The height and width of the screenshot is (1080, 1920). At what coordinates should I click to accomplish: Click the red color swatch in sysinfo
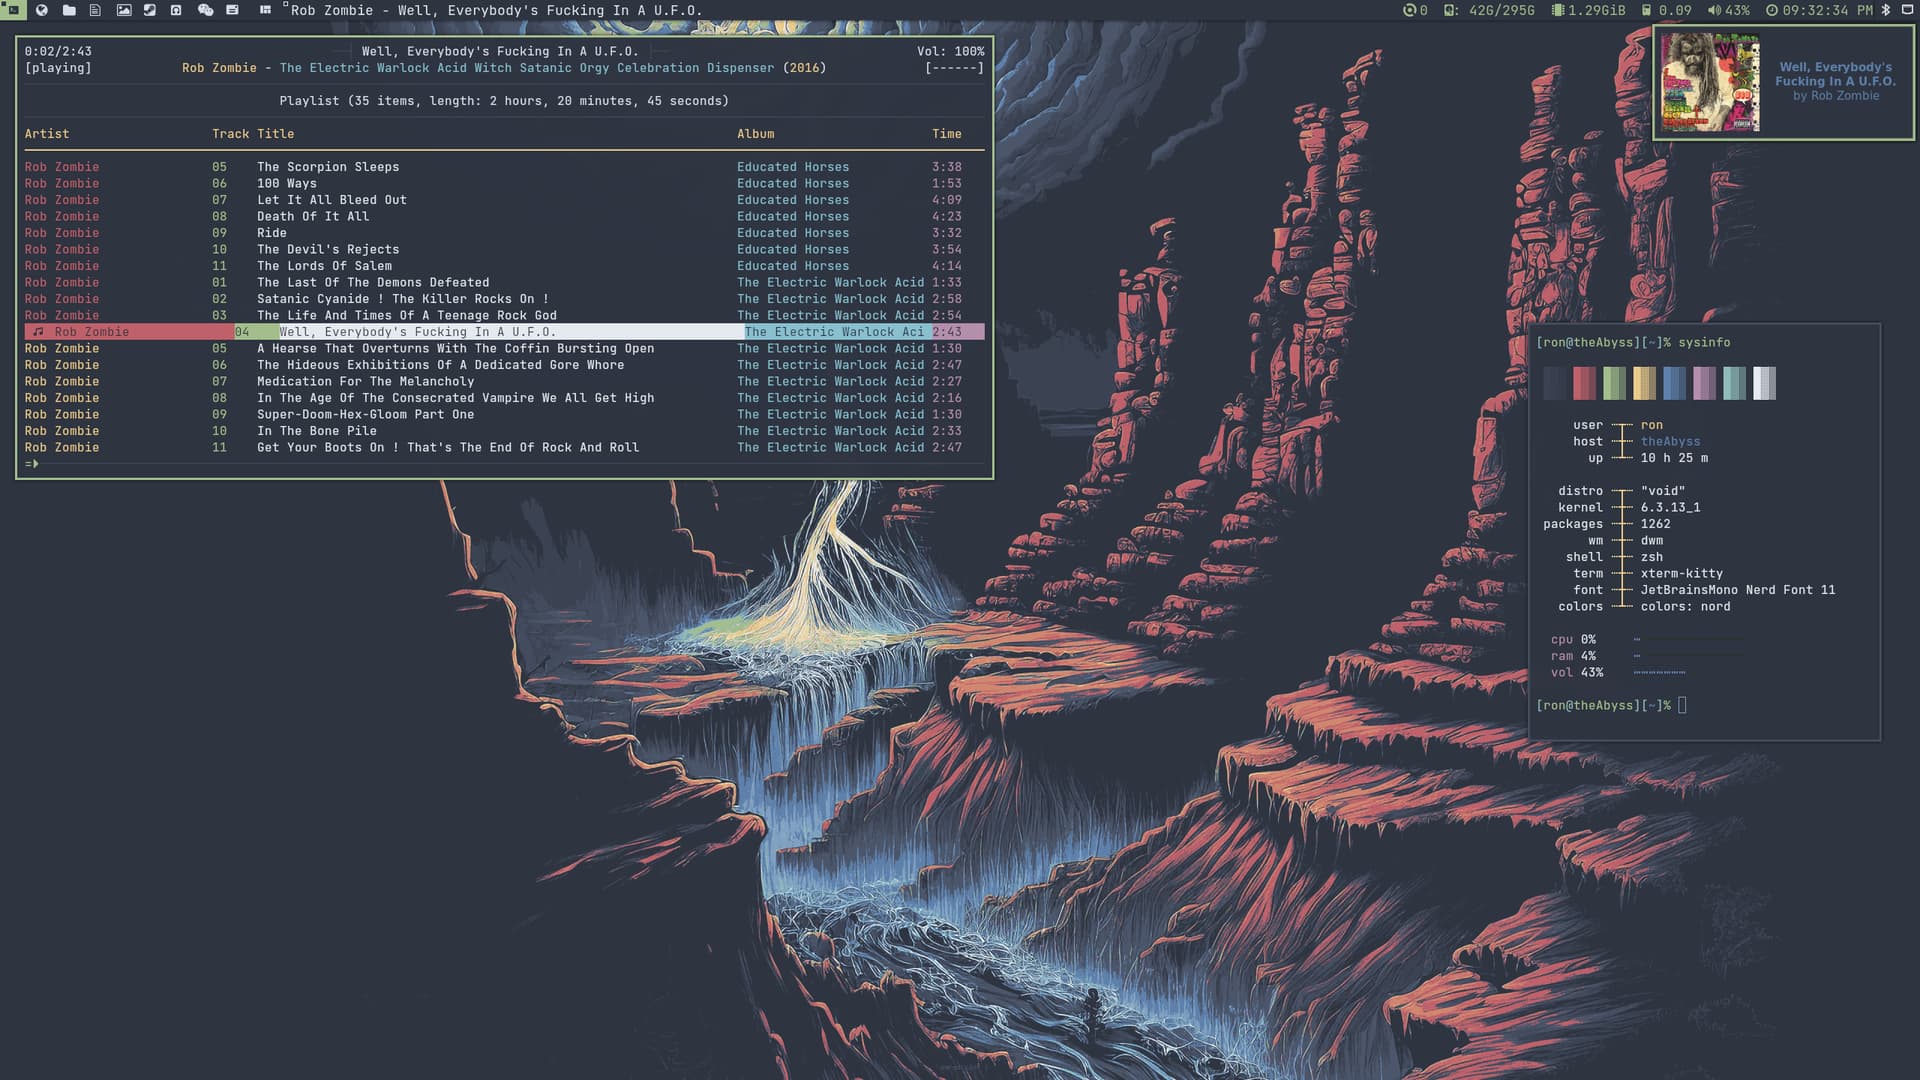(x=1584, y=383)
